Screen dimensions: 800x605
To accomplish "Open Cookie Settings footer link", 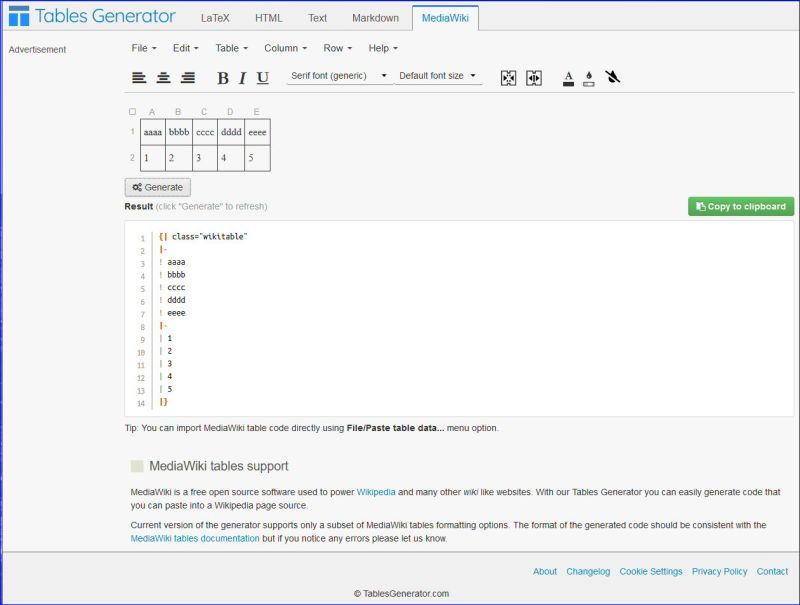I will (x=651, y=571).
